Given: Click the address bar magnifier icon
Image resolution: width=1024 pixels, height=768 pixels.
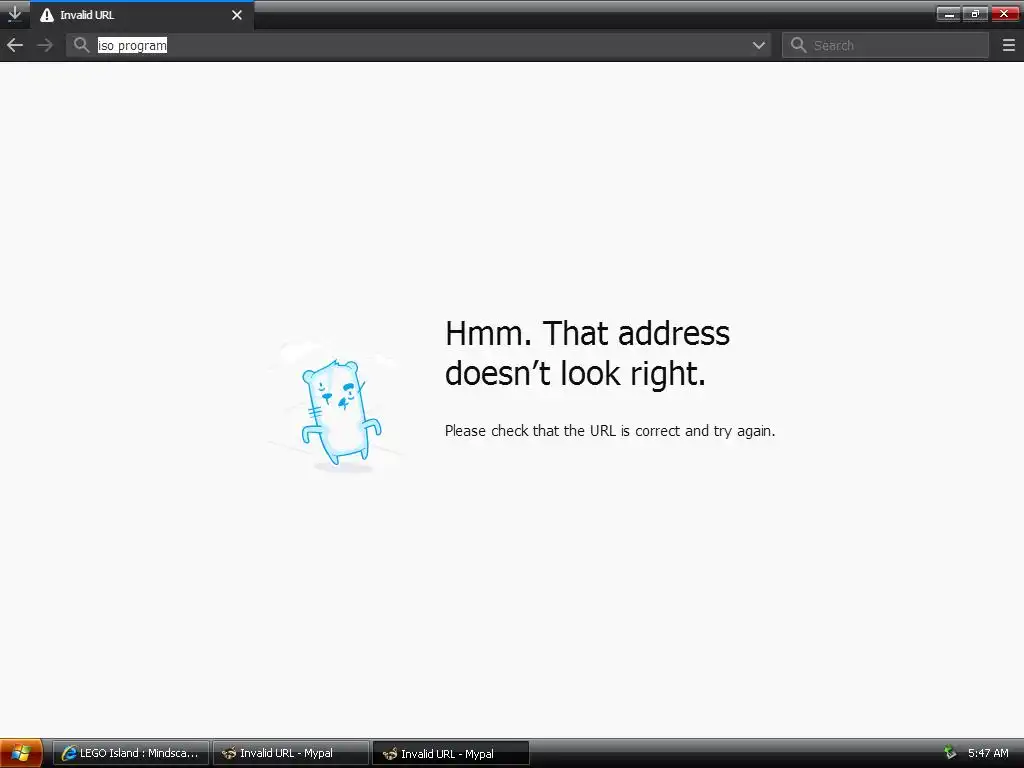Looking at the screenshot, I should click(81, 45).
